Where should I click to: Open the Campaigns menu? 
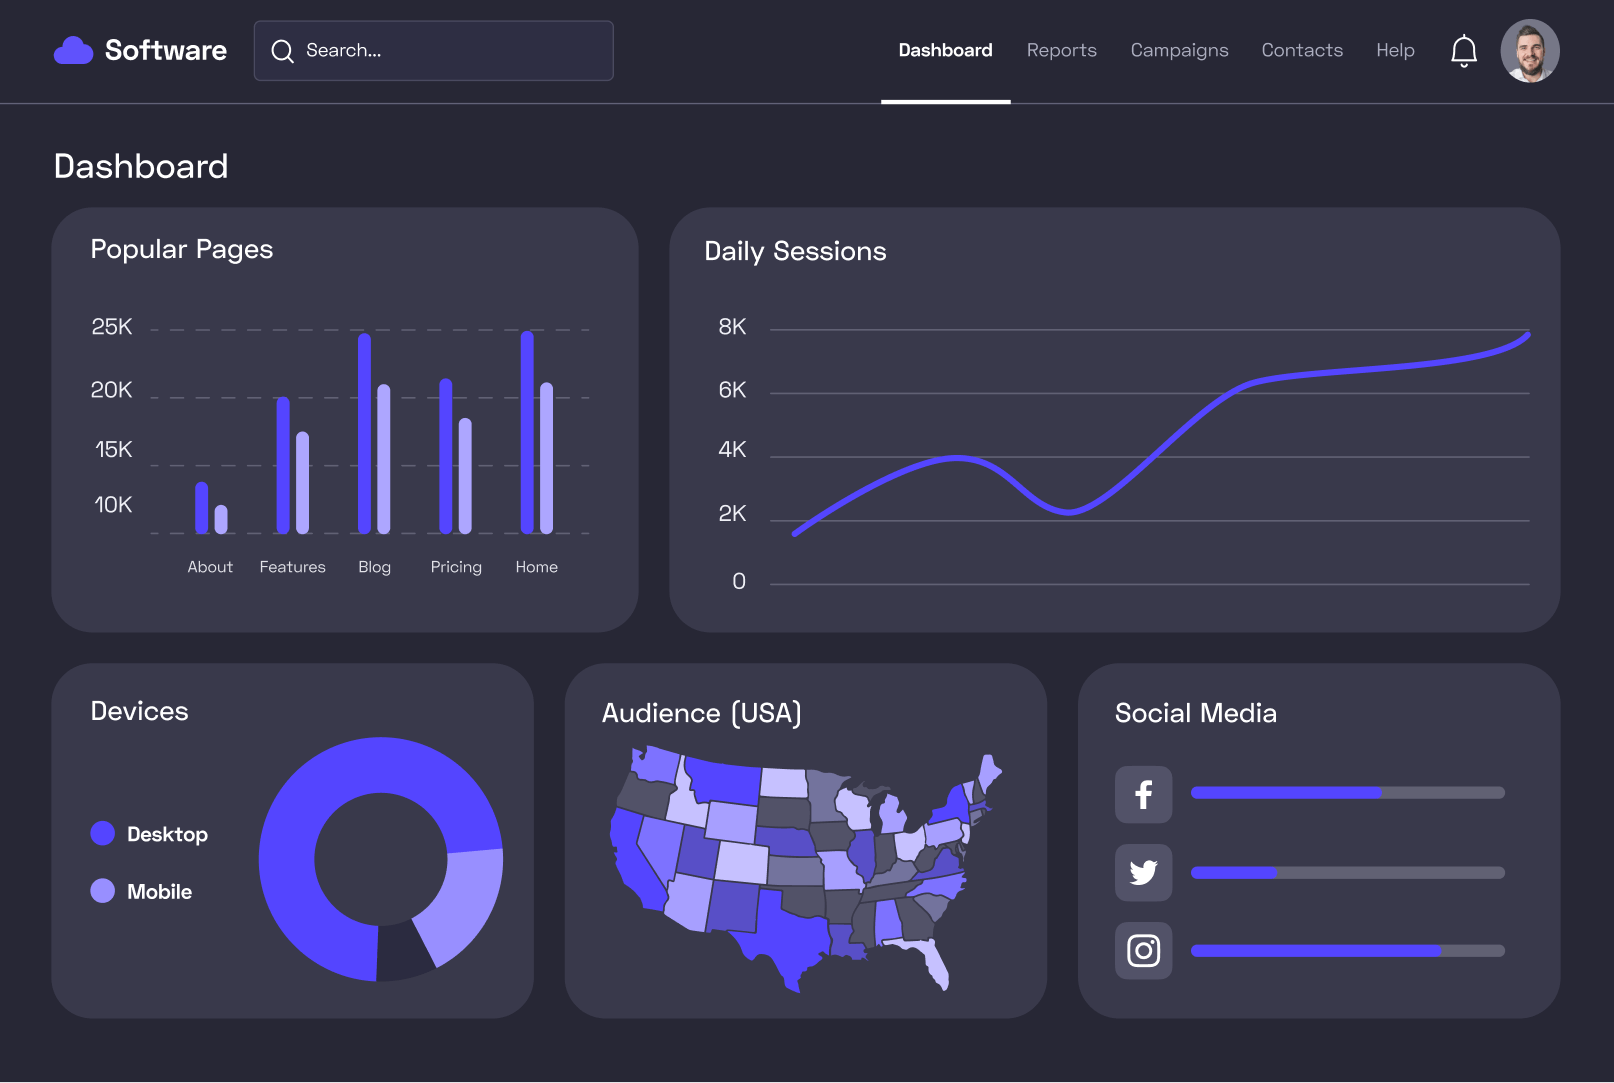point(1179,50)
